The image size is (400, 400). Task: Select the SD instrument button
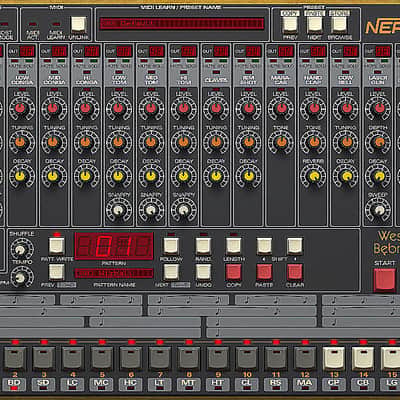coord(43,384)
